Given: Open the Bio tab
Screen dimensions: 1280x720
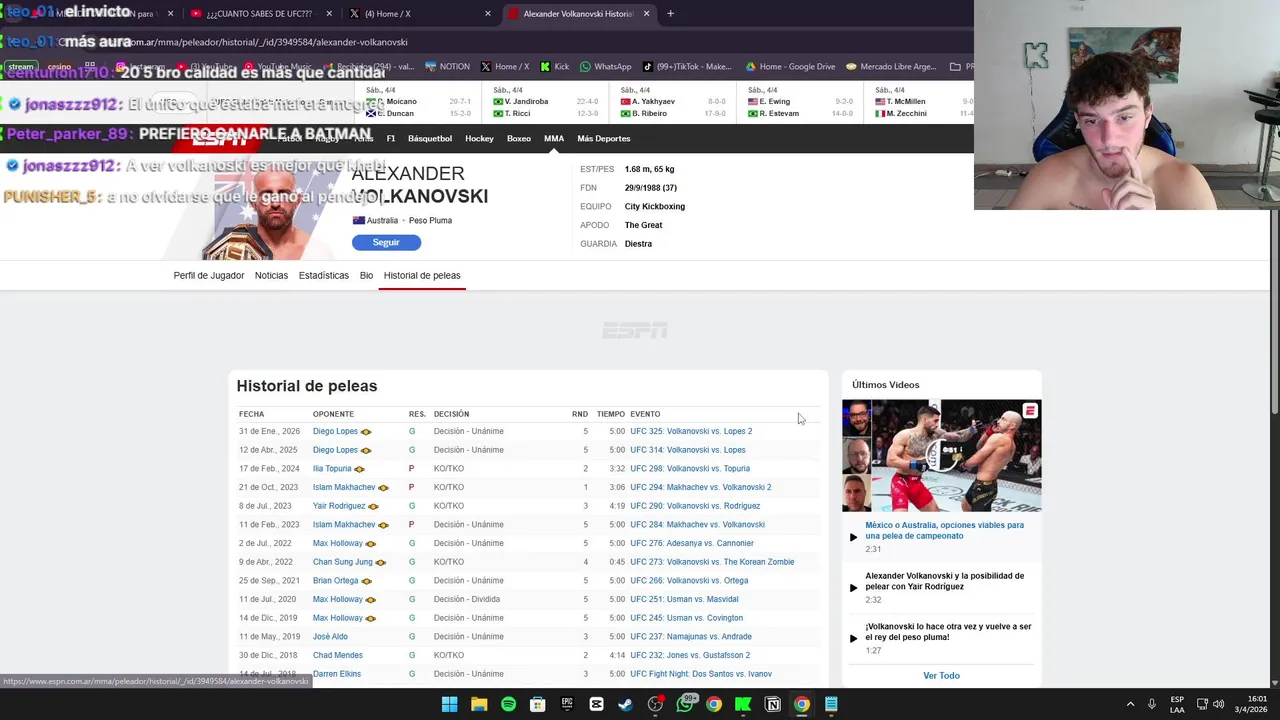Looking at the screenshot, I should [366, 275].
